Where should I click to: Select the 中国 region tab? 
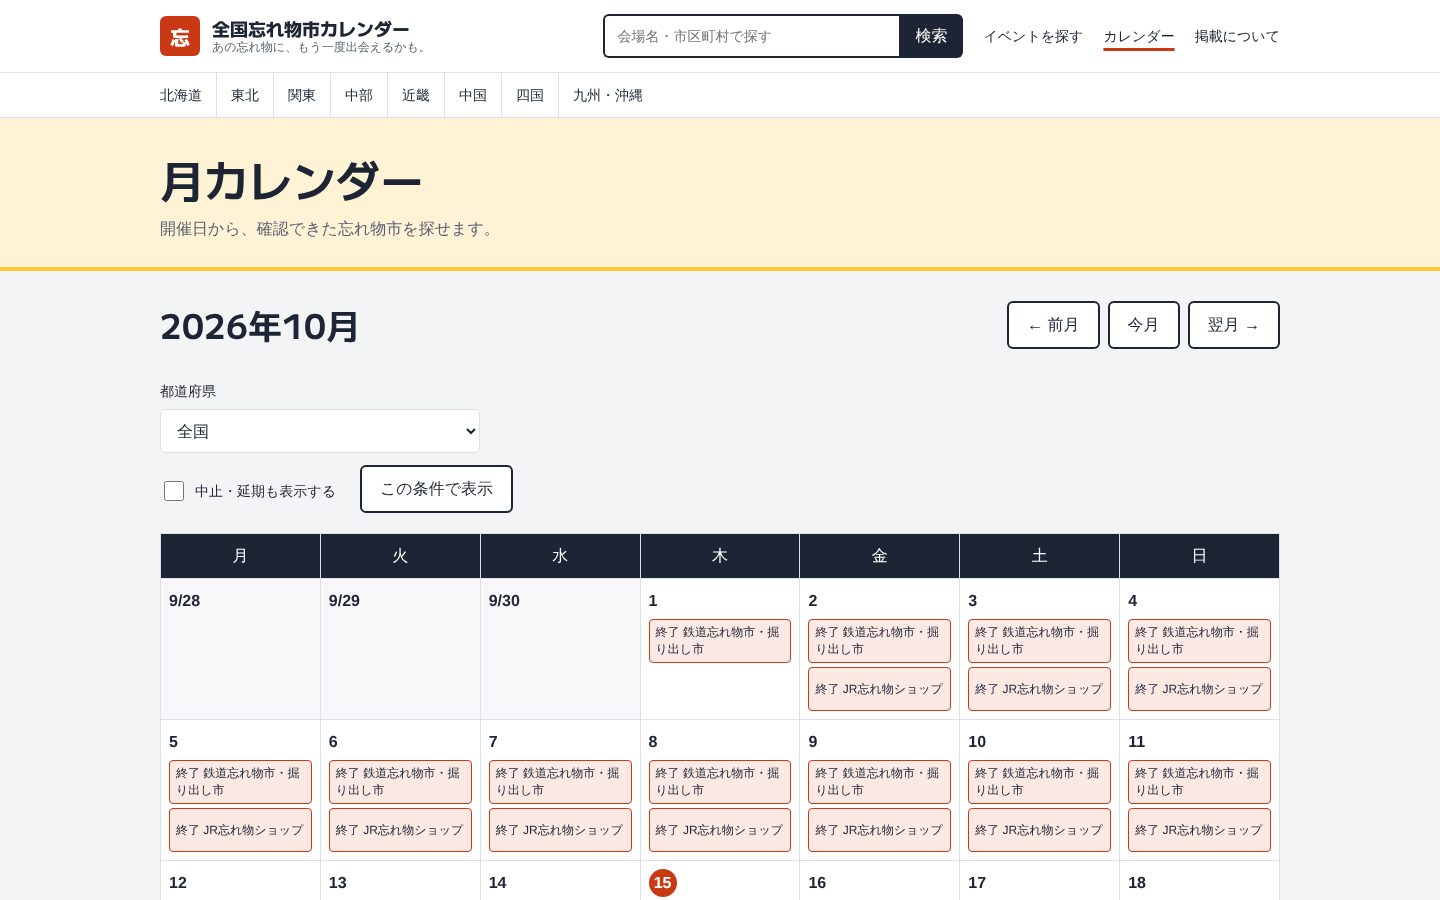pyautogui.click(x=473, y=95)
